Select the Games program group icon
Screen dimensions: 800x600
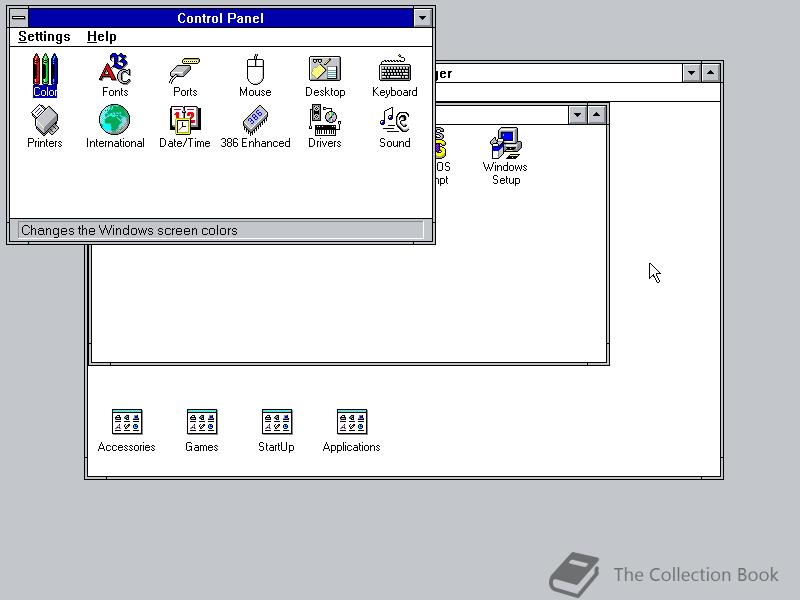click(x=202, y=431)
